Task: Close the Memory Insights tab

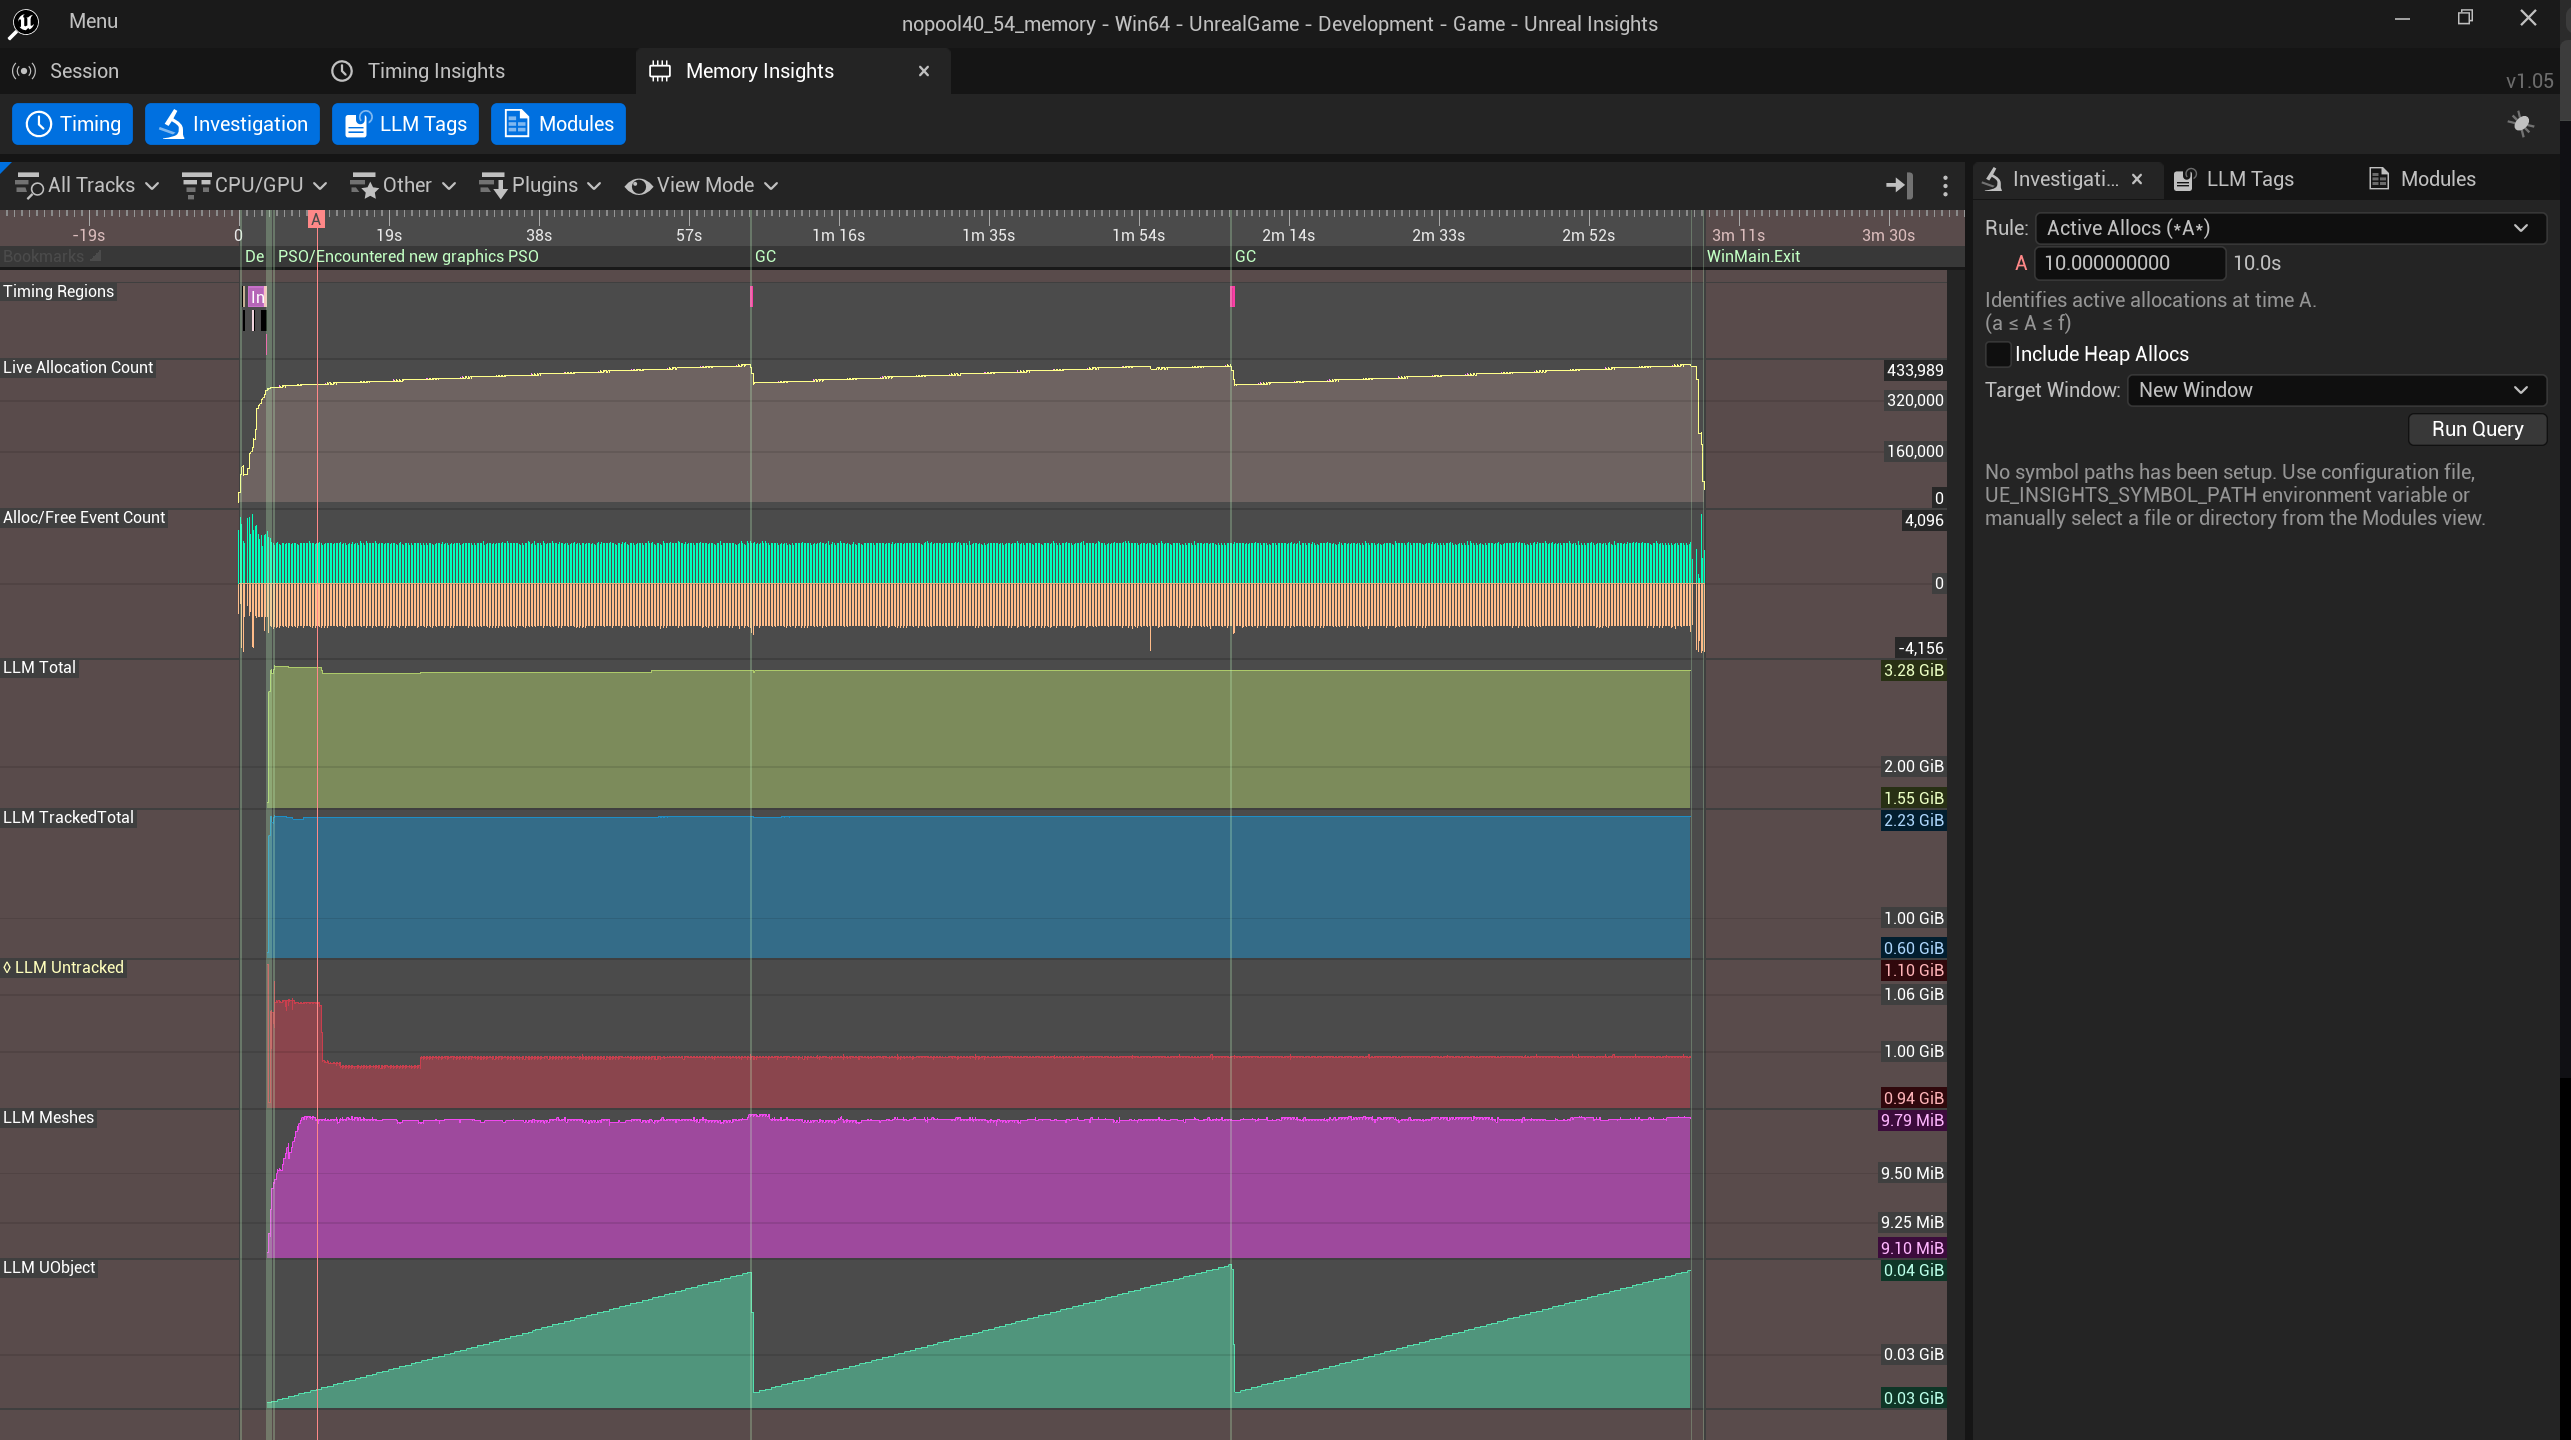Action: tap(924, 71)
